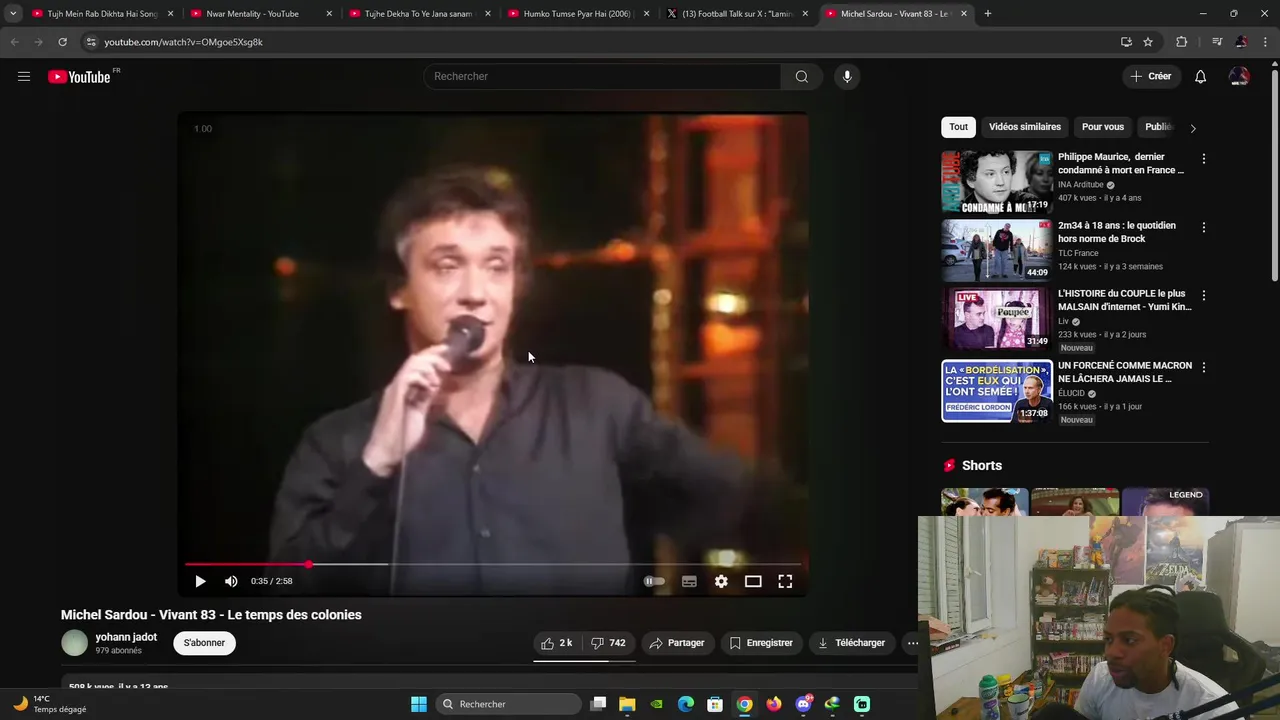Click the search magnifier button

pyautogui.click(x=801, y=77)
